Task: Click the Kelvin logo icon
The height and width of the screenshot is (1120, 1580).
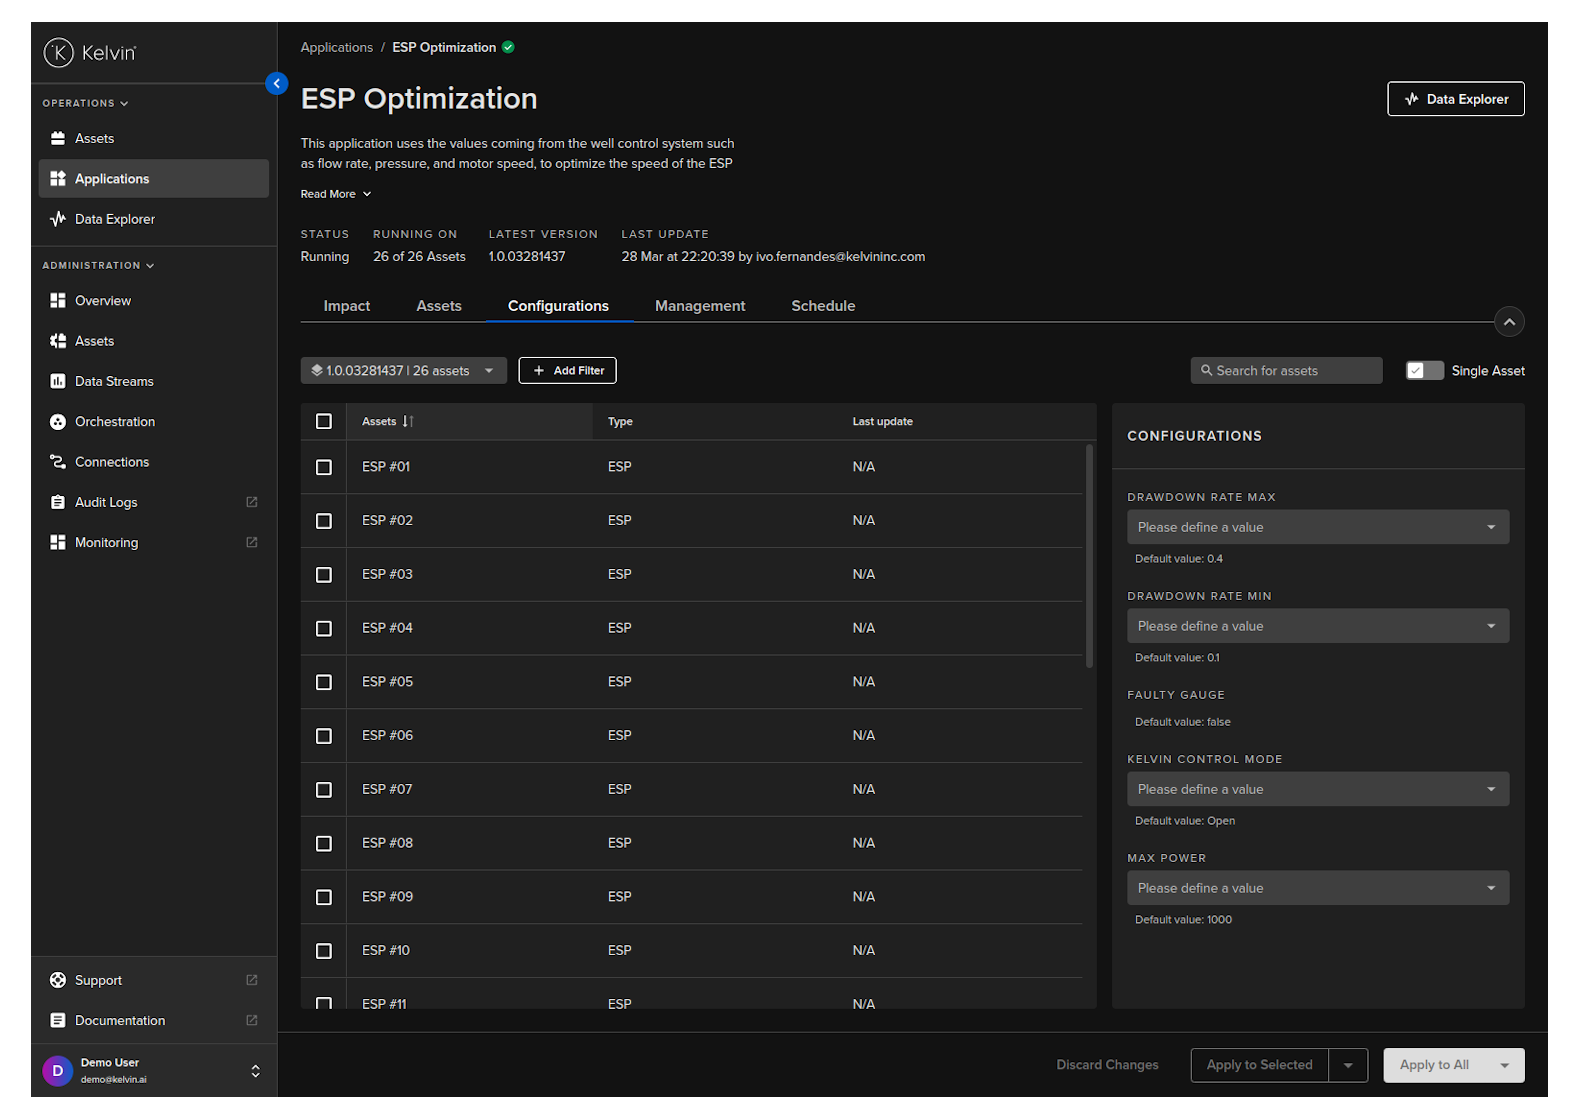Action: (59, 52)
